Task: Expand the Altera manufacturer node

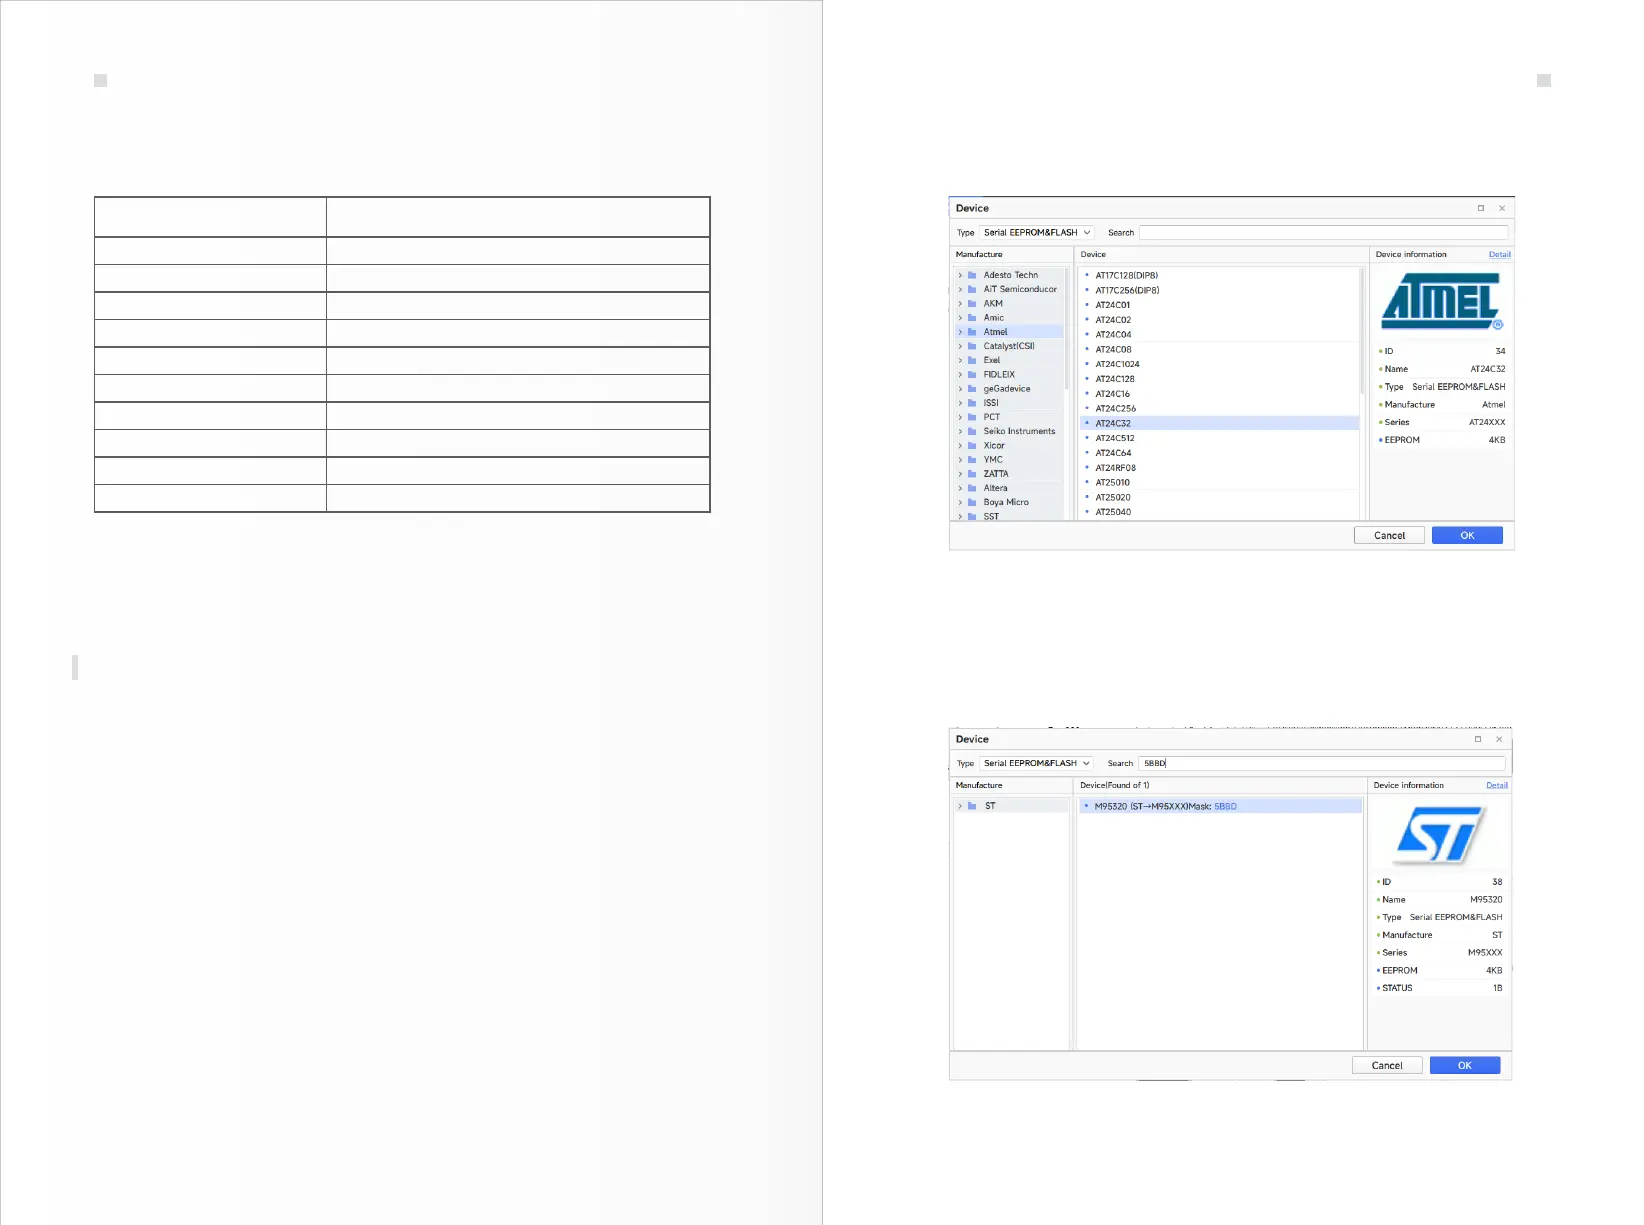Action: tap(960, 488)
